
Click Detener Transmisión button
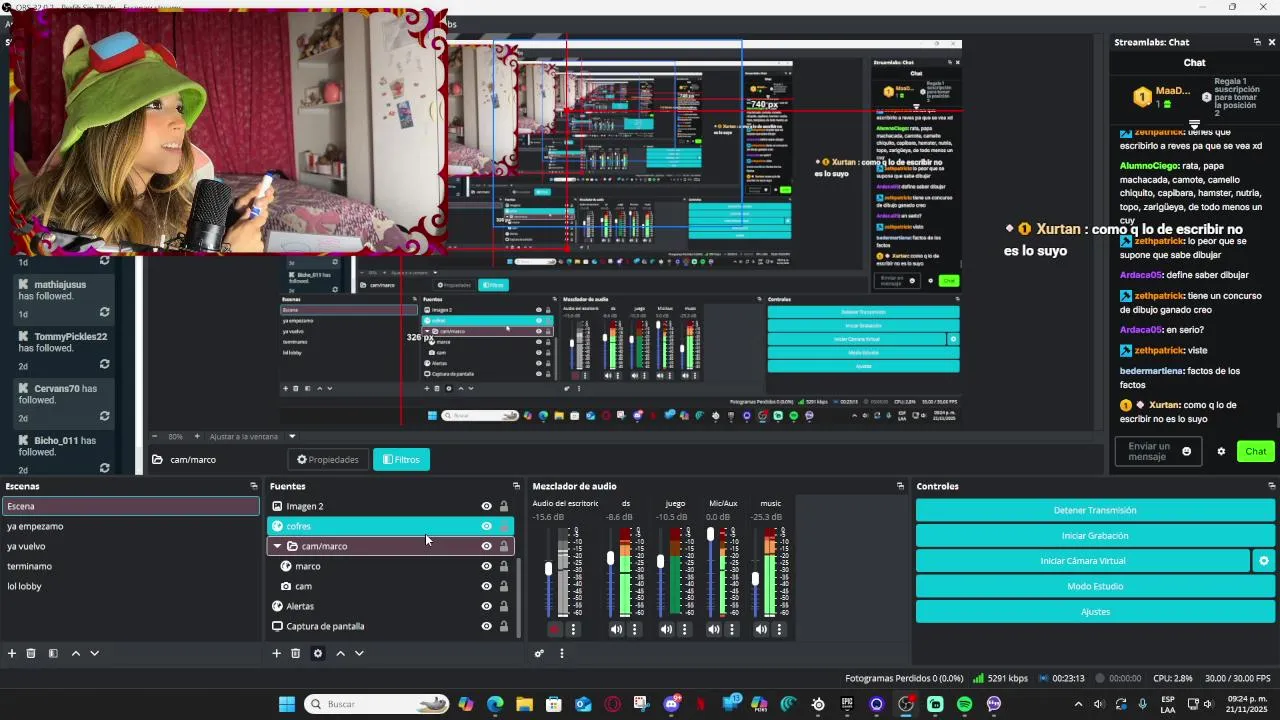click(1095, 510)
